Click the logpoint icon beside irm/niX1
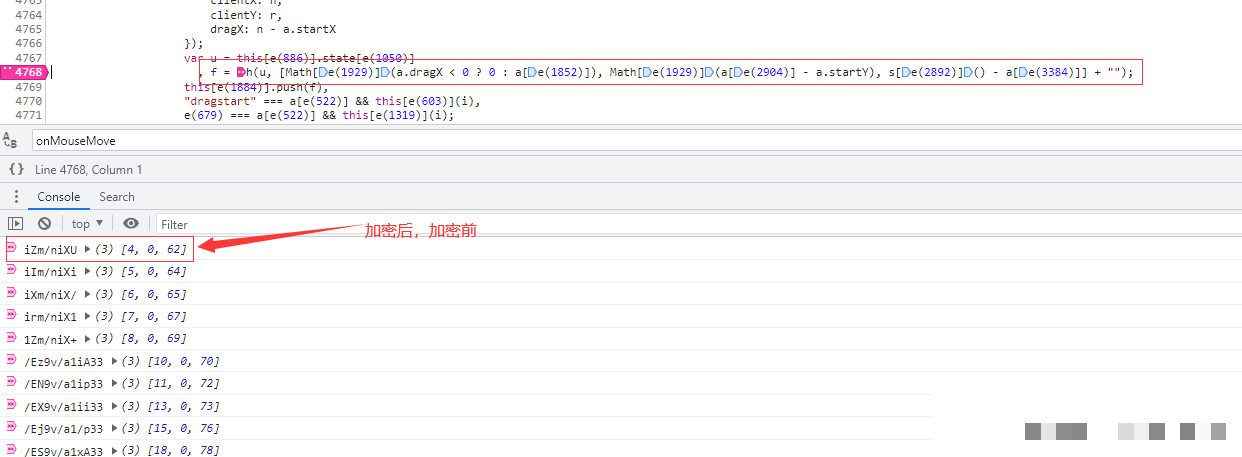 pyautogui.click(x=11, y=316)
